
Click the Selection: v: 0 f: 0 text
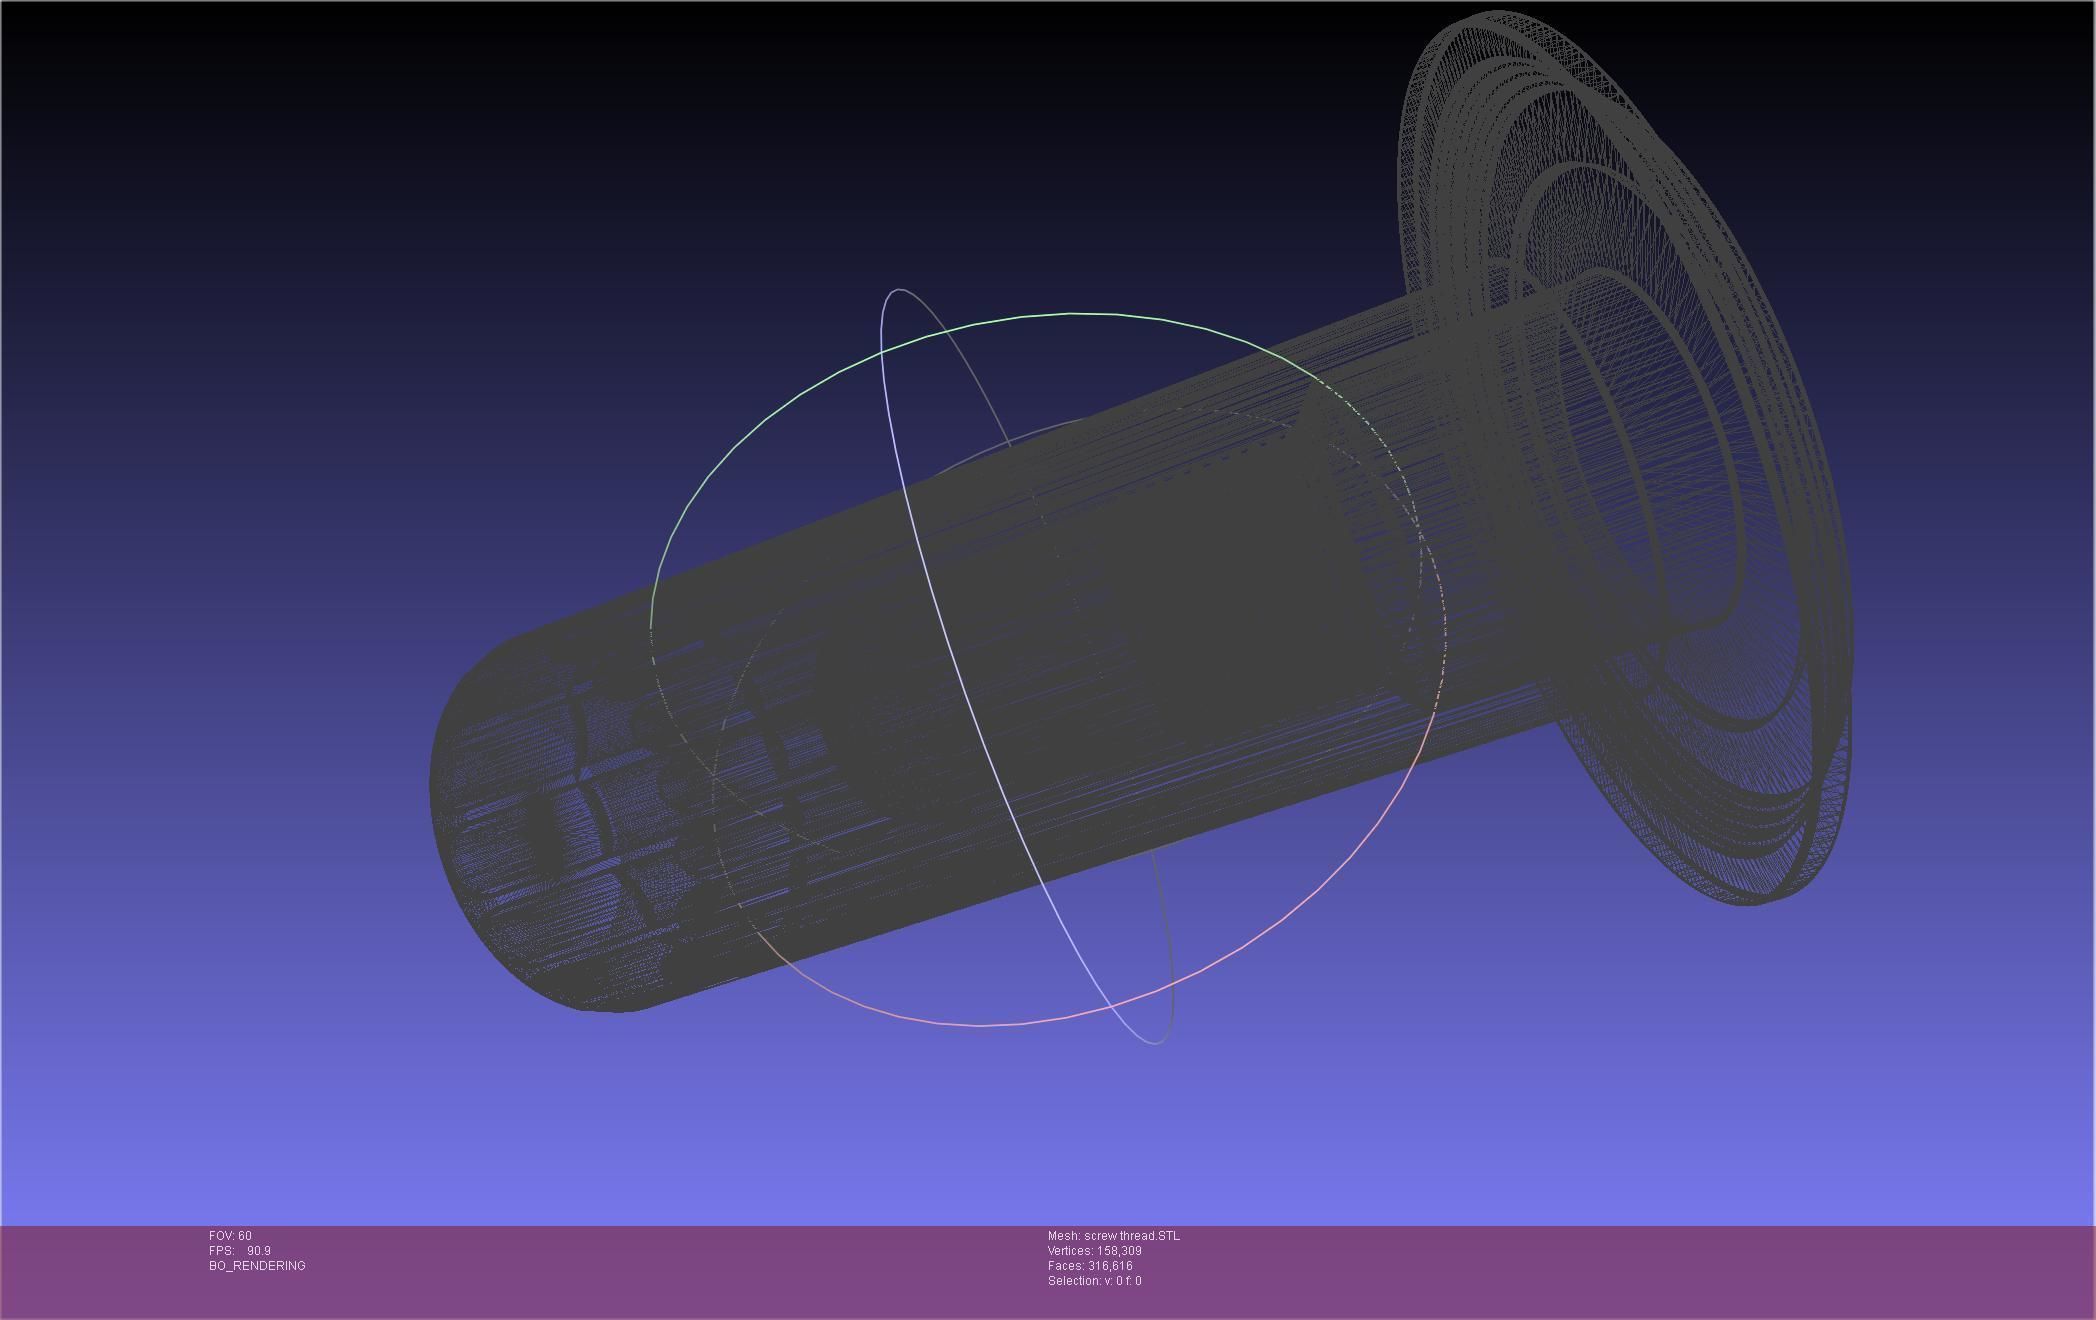[x=1094, y=1281]
